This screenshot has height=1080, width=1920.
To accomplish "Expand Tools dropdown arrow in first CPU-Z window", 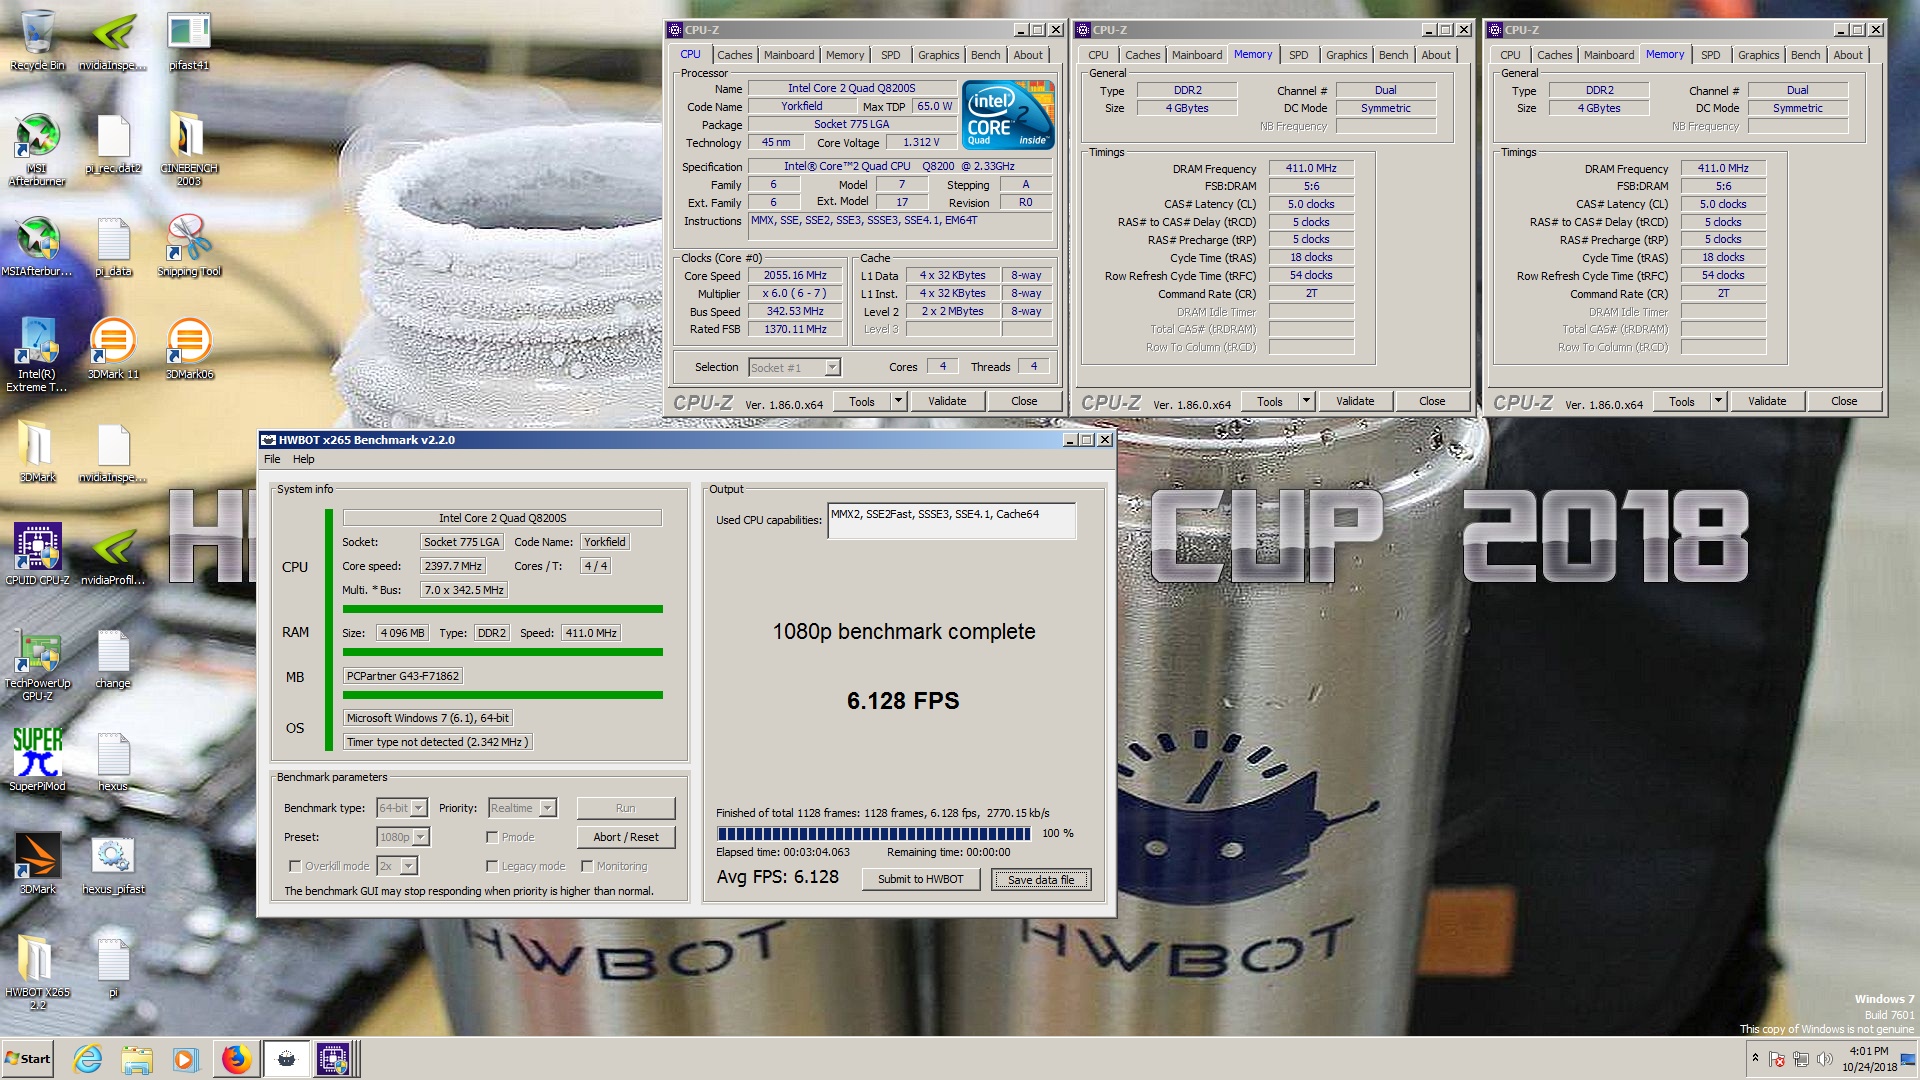I will coord(898,401).
